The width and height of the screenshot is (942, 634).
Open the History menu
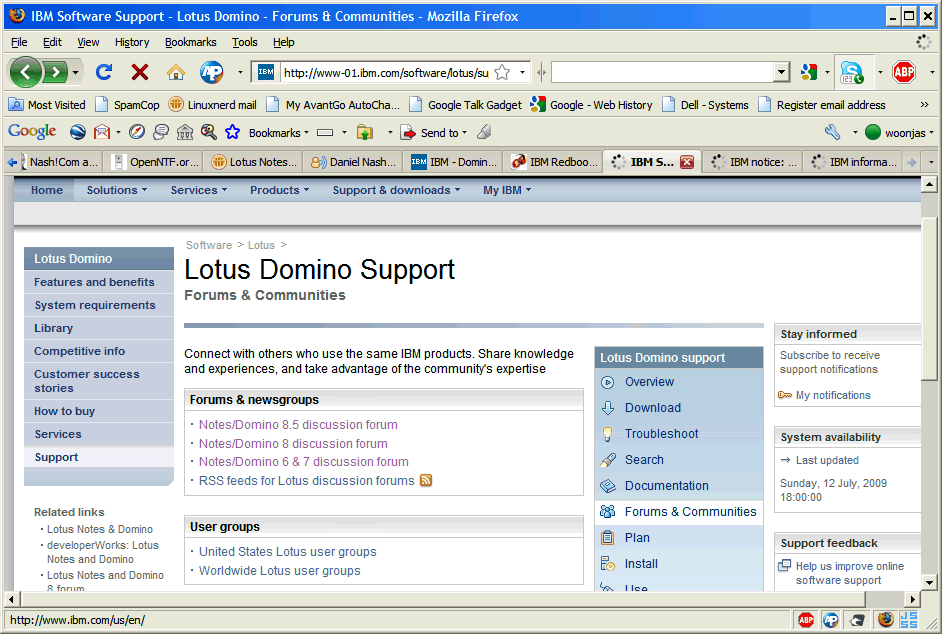[132, 42]
